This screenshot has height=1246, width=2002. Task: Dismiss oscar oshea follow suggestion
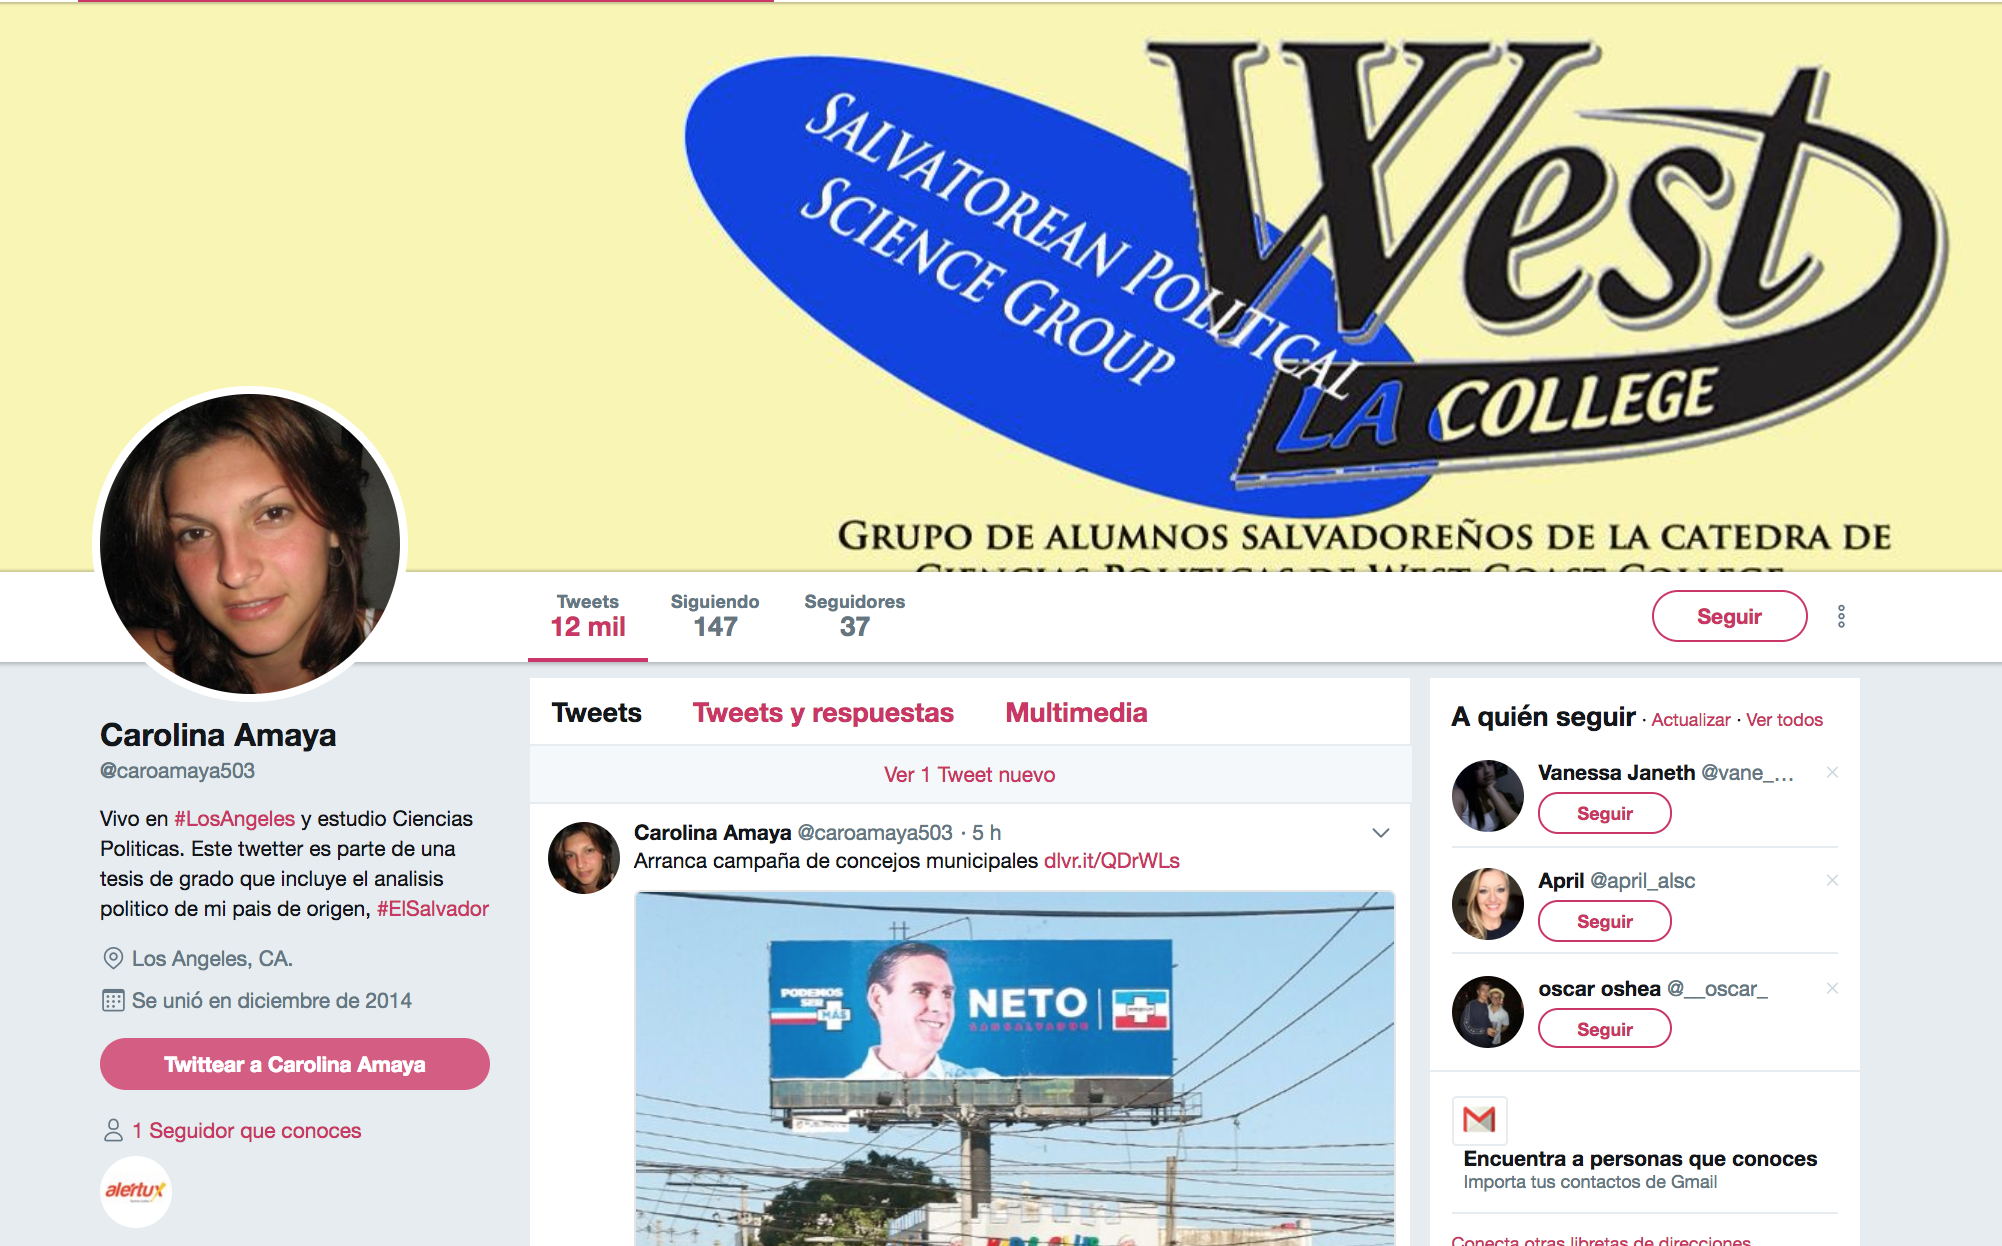coord(1832,988)
